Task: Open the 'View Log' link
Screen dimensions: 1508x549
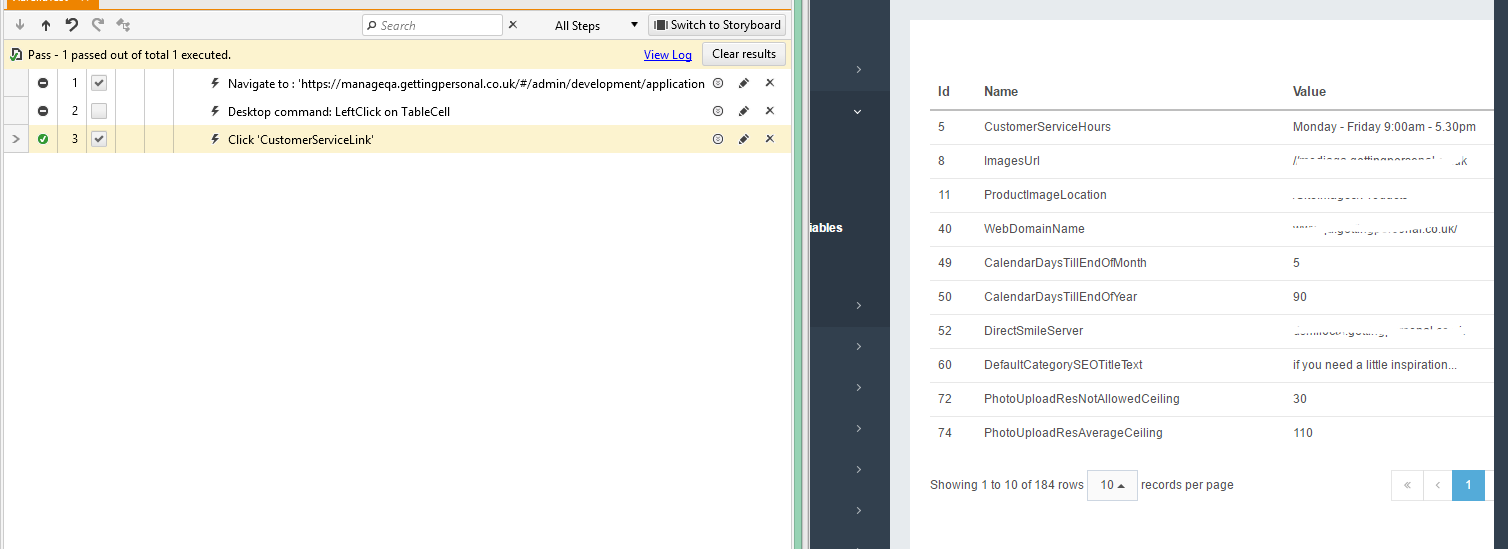Action: [667, 55]
